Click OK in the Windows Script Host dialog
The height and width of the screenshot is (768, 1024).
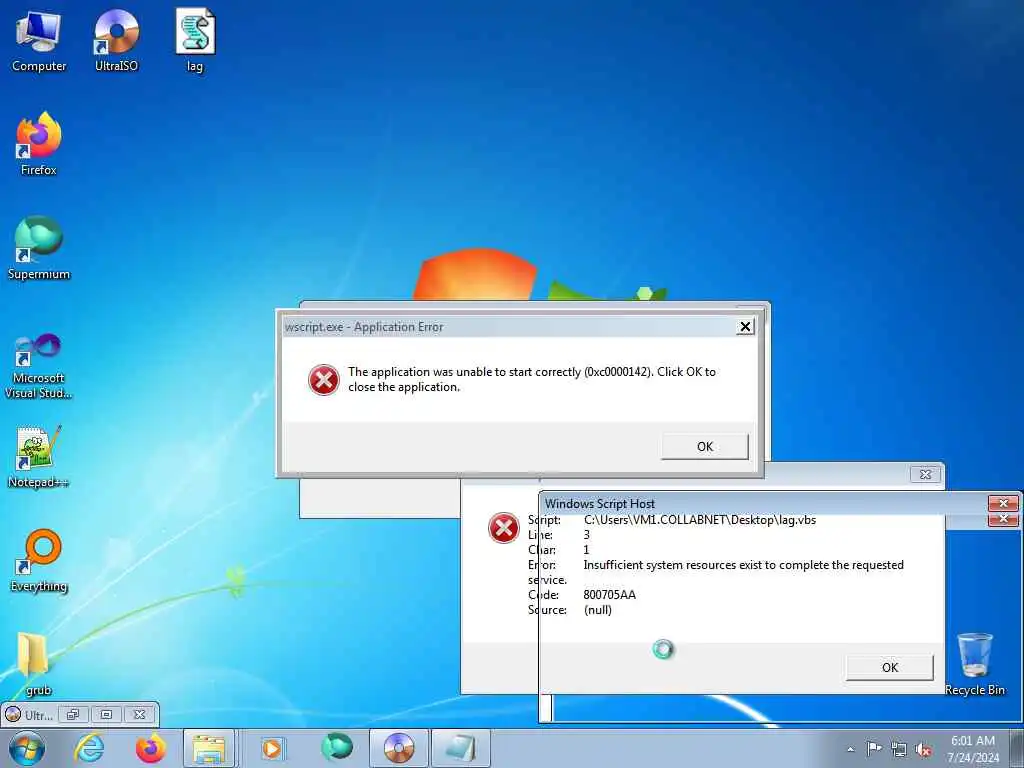tap(889, 667)
